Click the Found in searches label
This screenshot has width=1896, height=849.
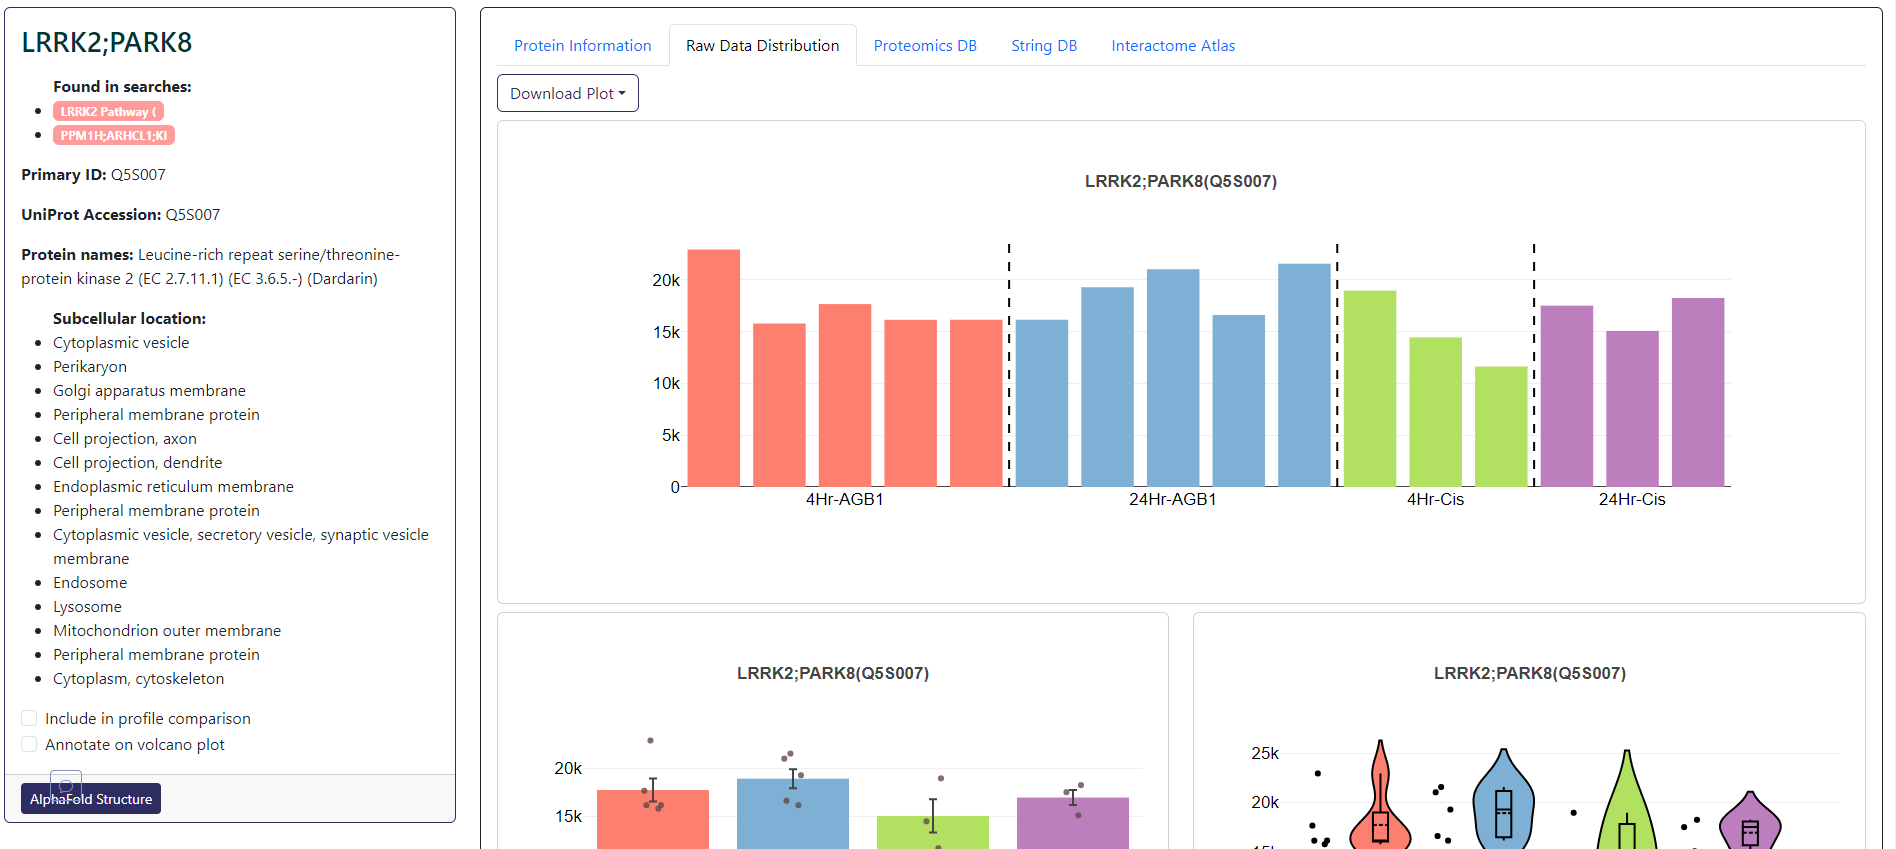[122, 87]
